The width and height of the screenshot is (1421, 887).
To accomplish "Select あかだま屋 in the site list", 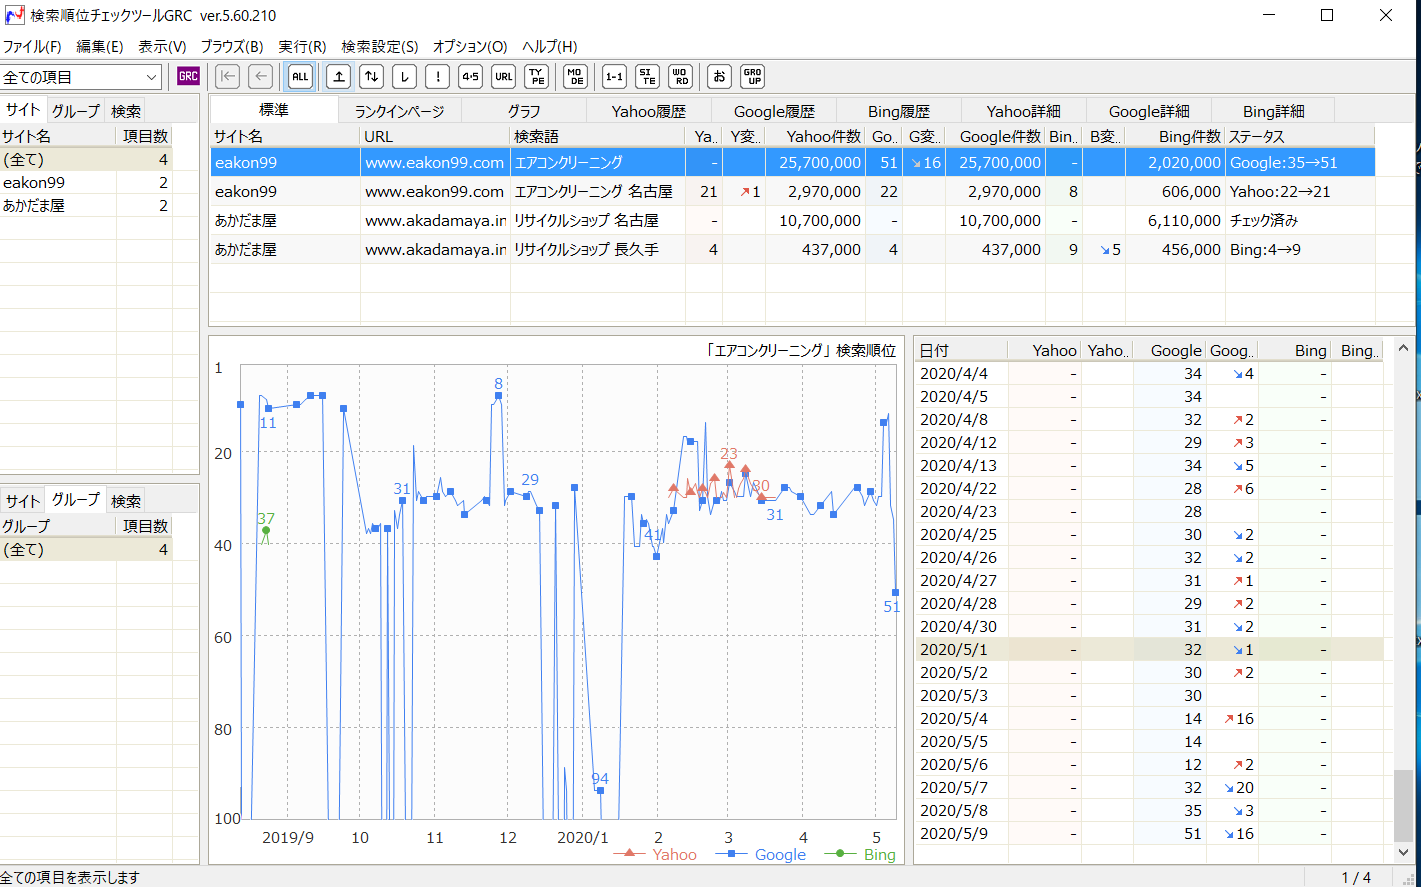I will point(34,205).
